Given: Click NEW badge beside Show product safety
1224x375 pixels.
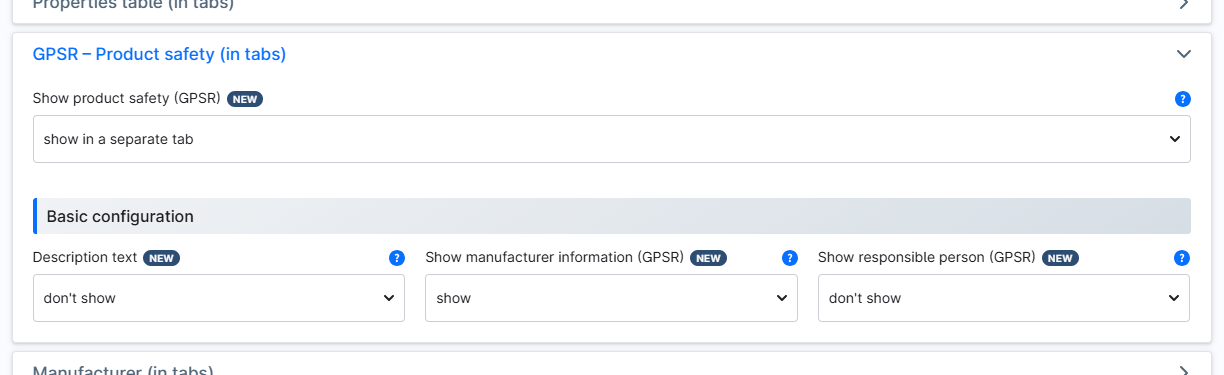Looking at the screenshot, I should point(245,99).
